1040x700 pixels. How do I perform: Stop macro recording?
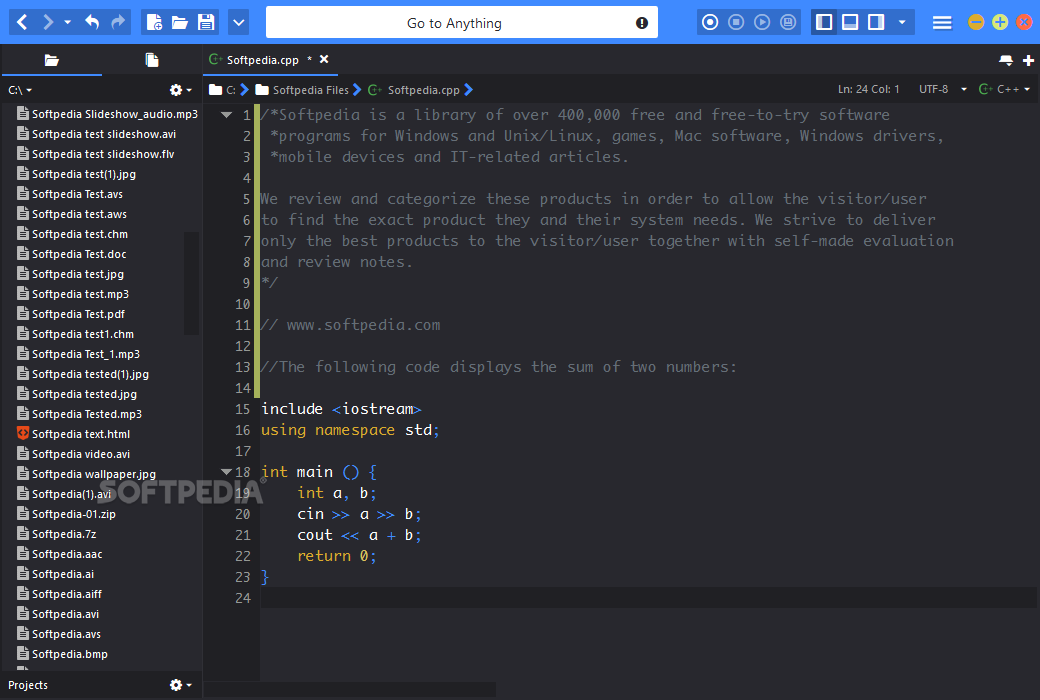tap(736, 23)
